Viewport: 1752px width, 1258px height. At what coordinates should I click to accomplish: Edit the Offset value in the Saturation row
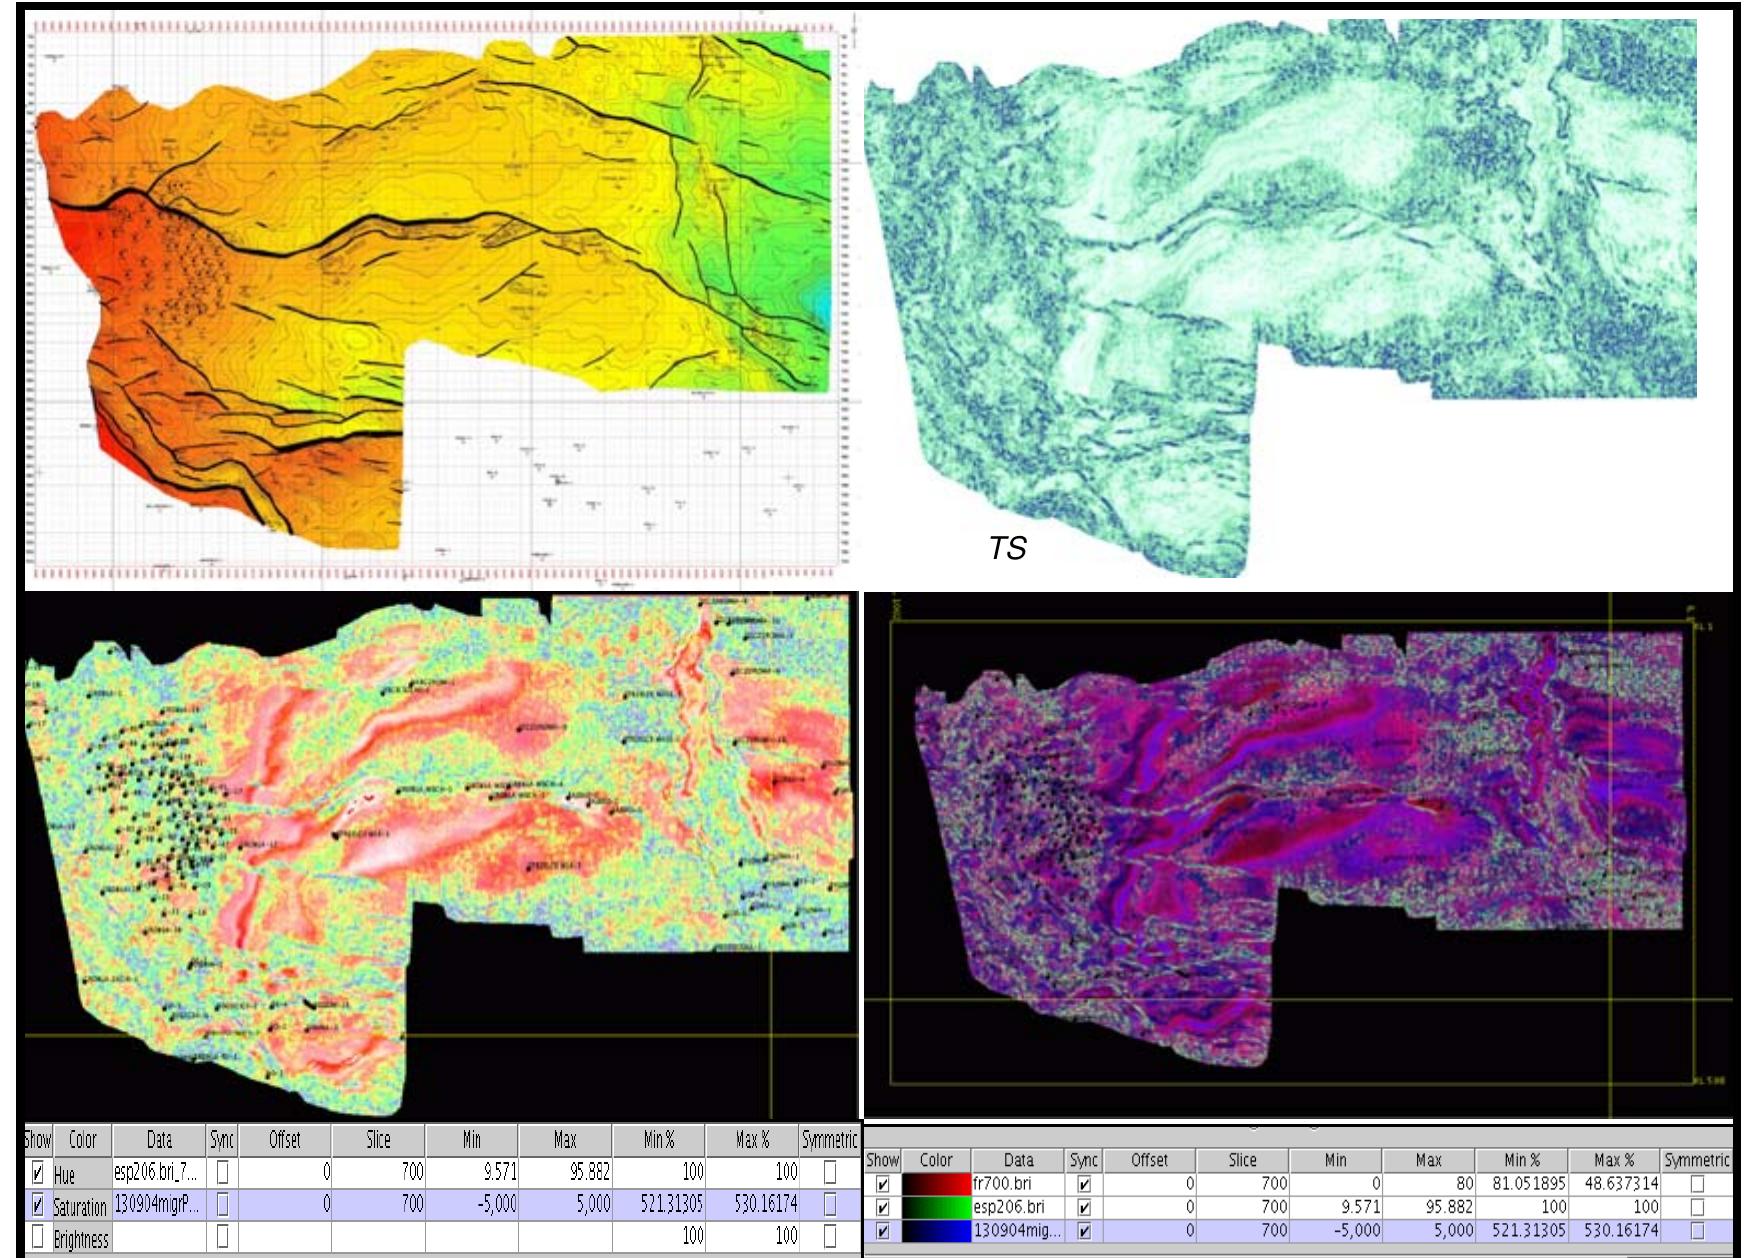[285, 1205]
